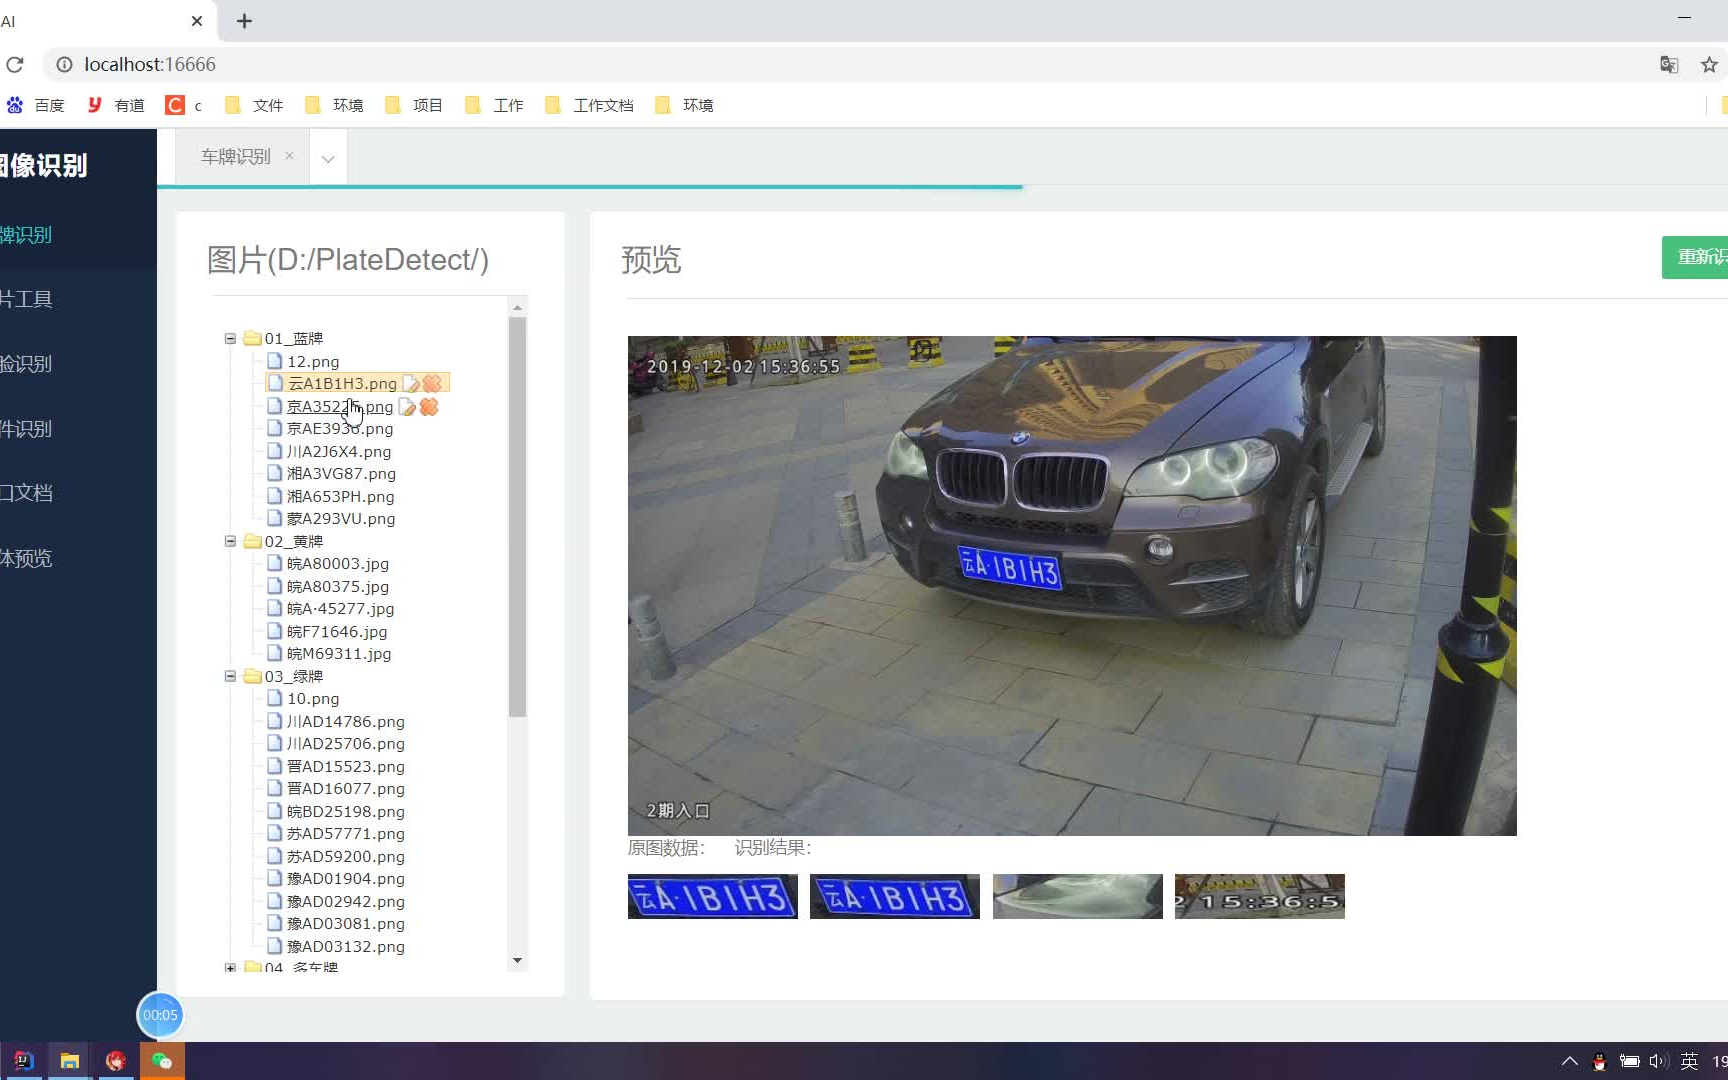Click the edit icon beside 京A35225.png
This screenshot has height=1080, width=1728.
[407, 407]
